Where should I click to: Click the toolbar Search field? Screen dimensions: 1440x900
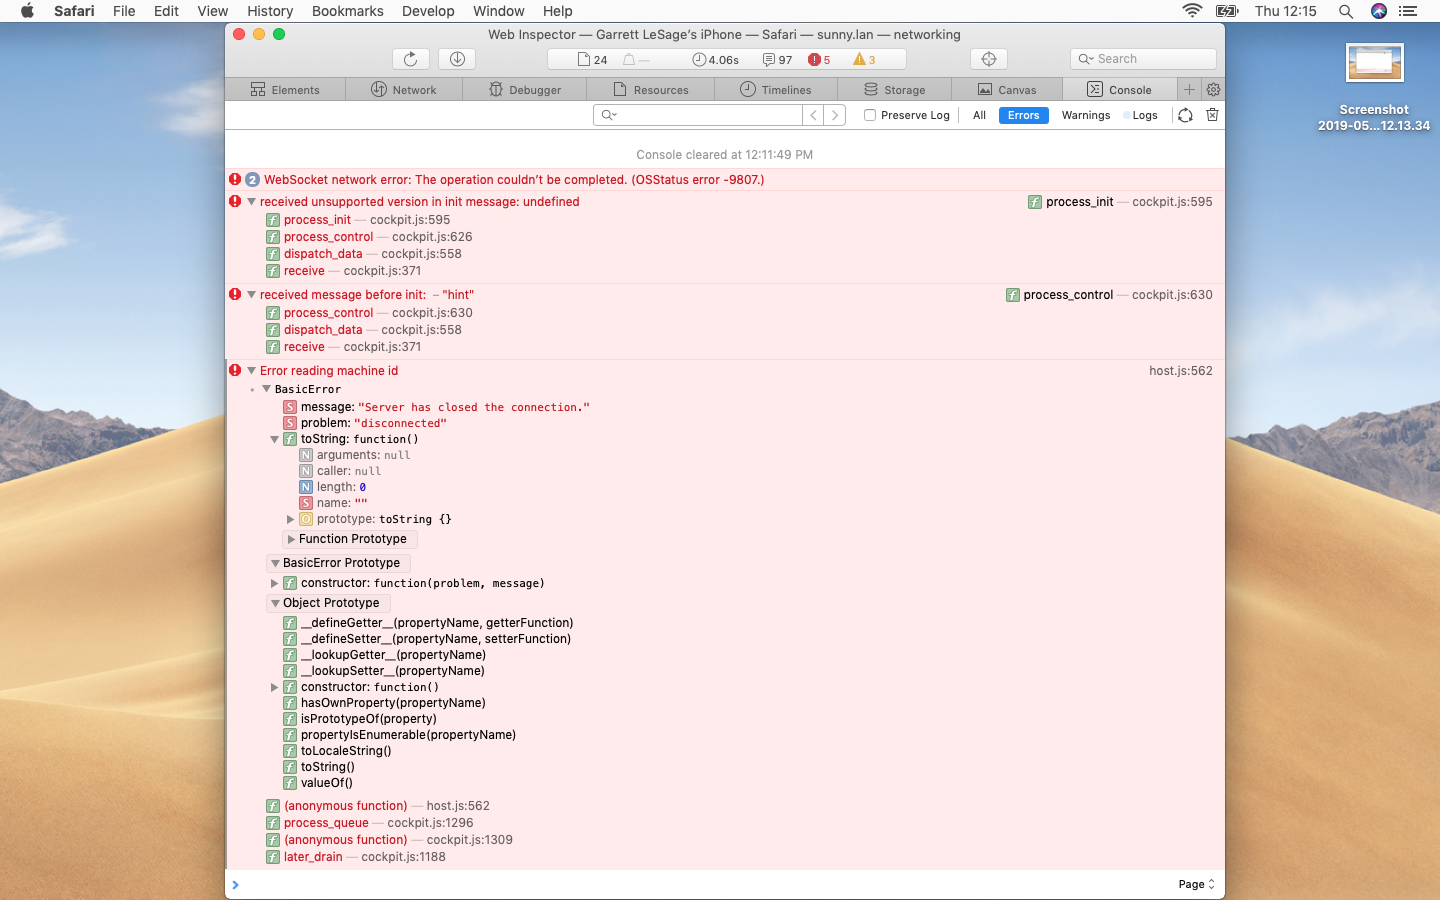pyautogui.click(x=1143, y=59)
